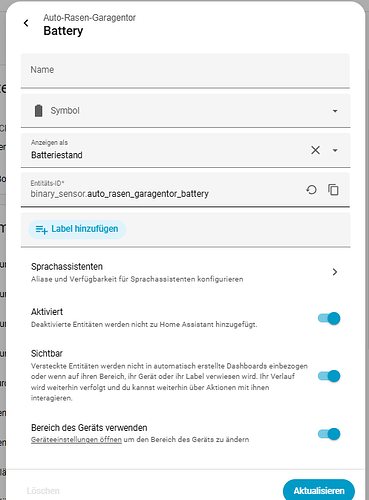Image resolution: width=369 pixels, height=500 pixels.
Task: Focus the Name input field
Action: click(185, 71)
